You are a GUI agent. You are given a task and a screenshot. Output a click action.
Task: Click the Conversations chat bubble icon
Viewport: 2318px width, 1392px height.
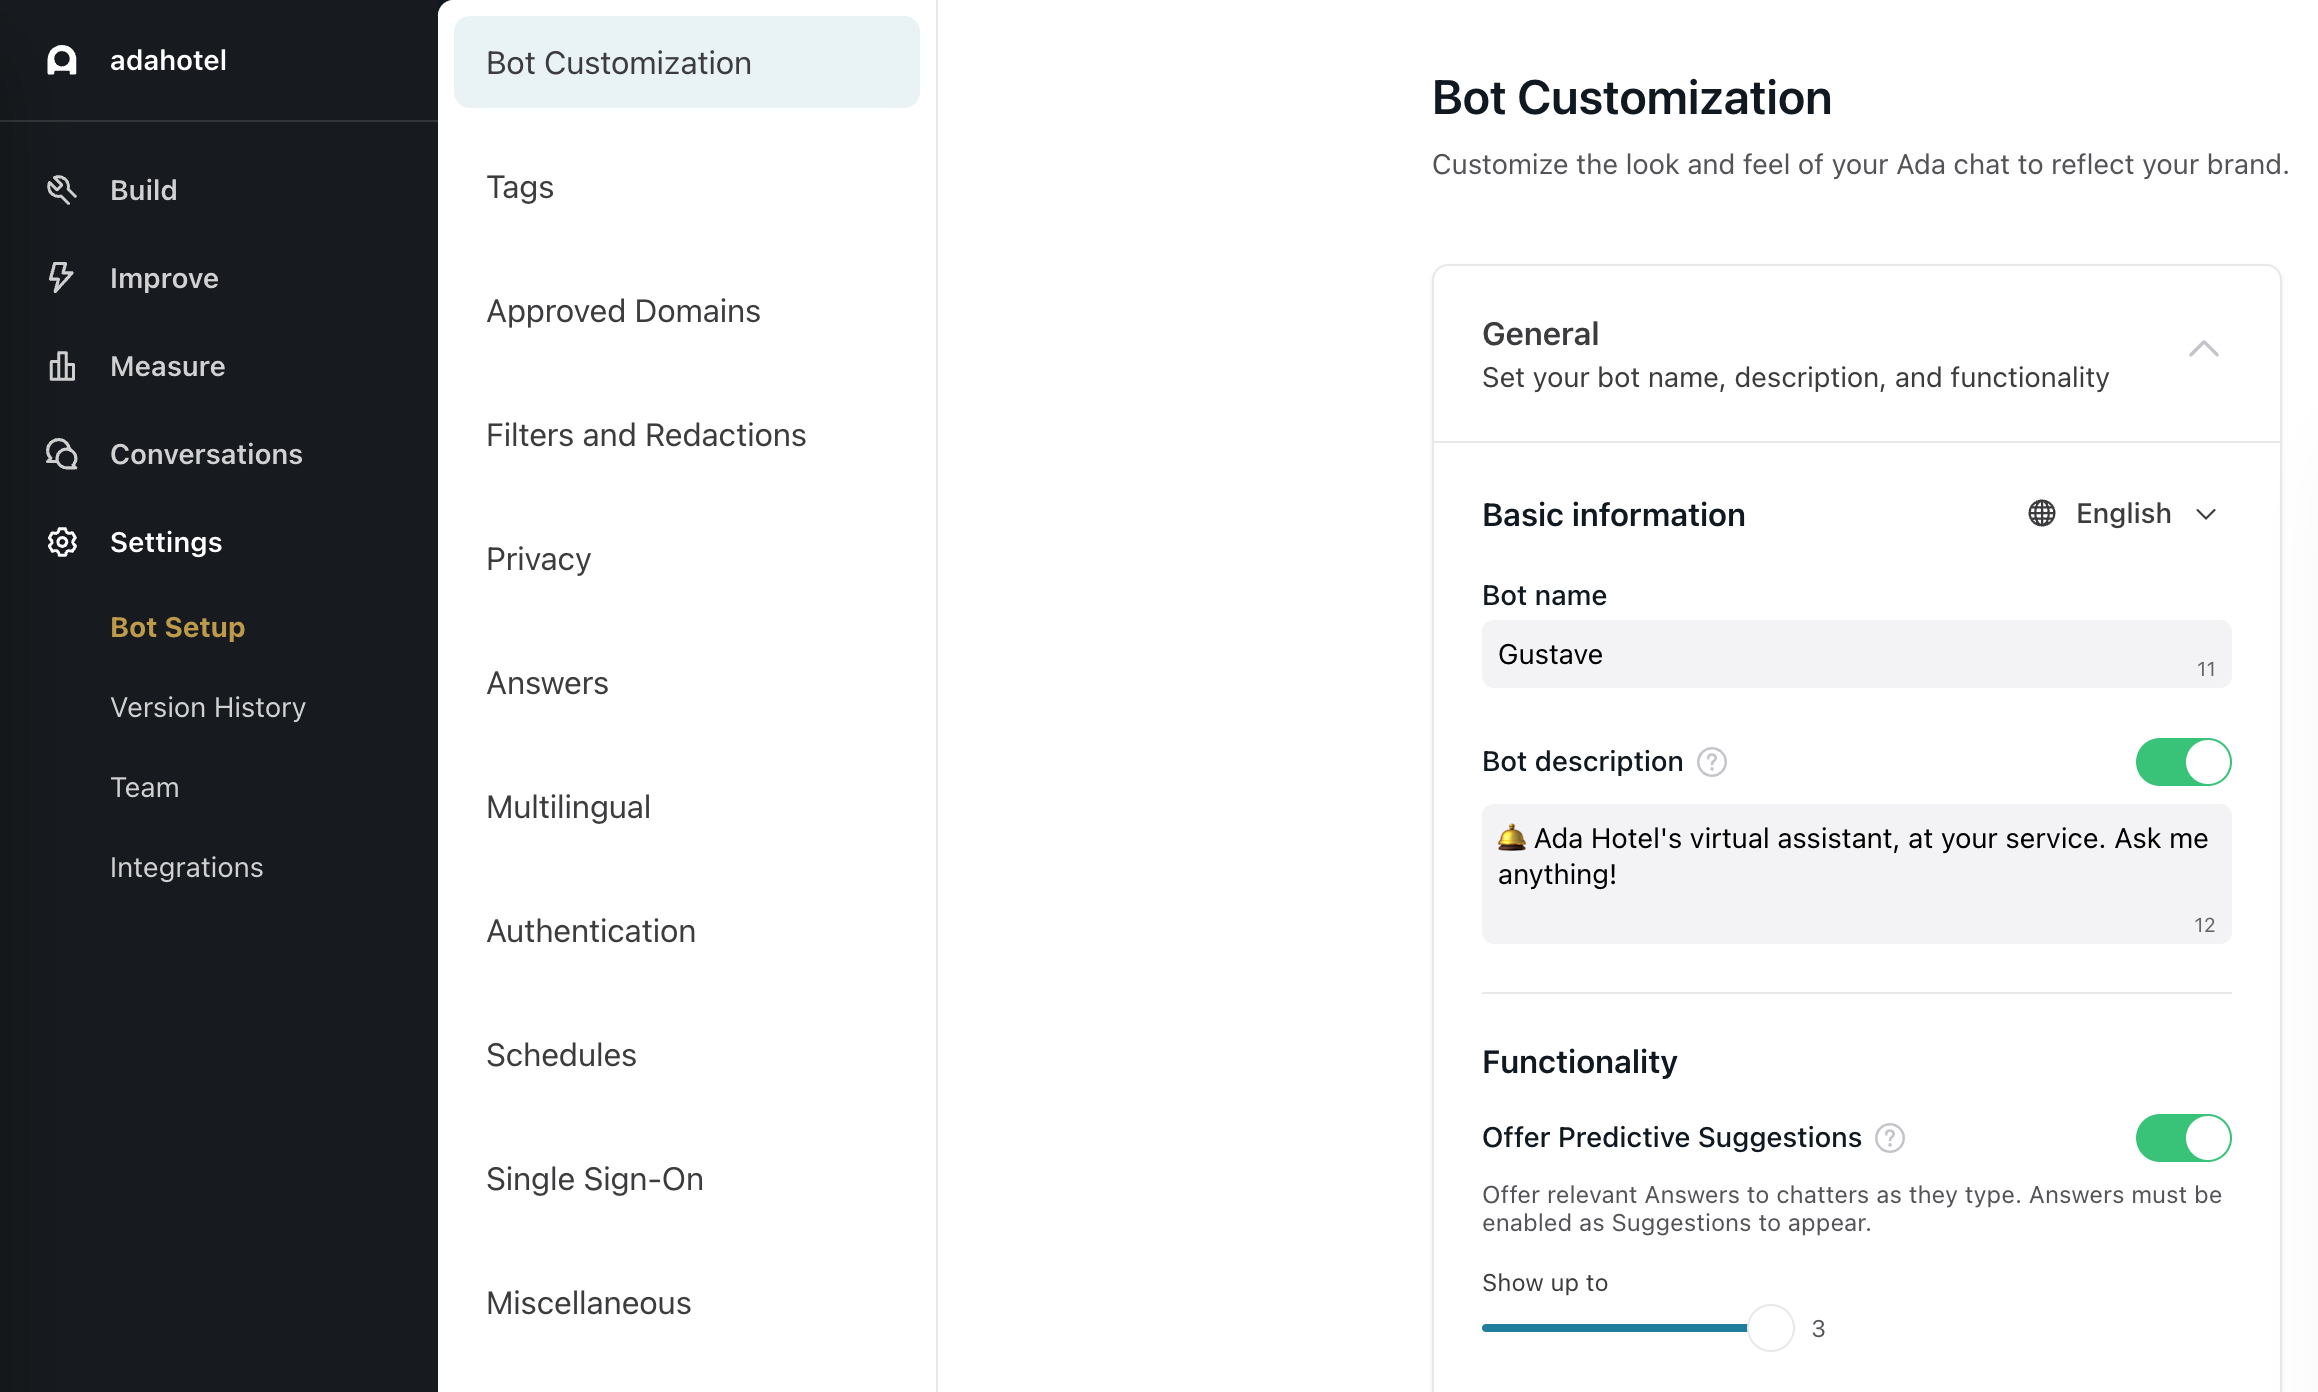(x=62, y=454)
